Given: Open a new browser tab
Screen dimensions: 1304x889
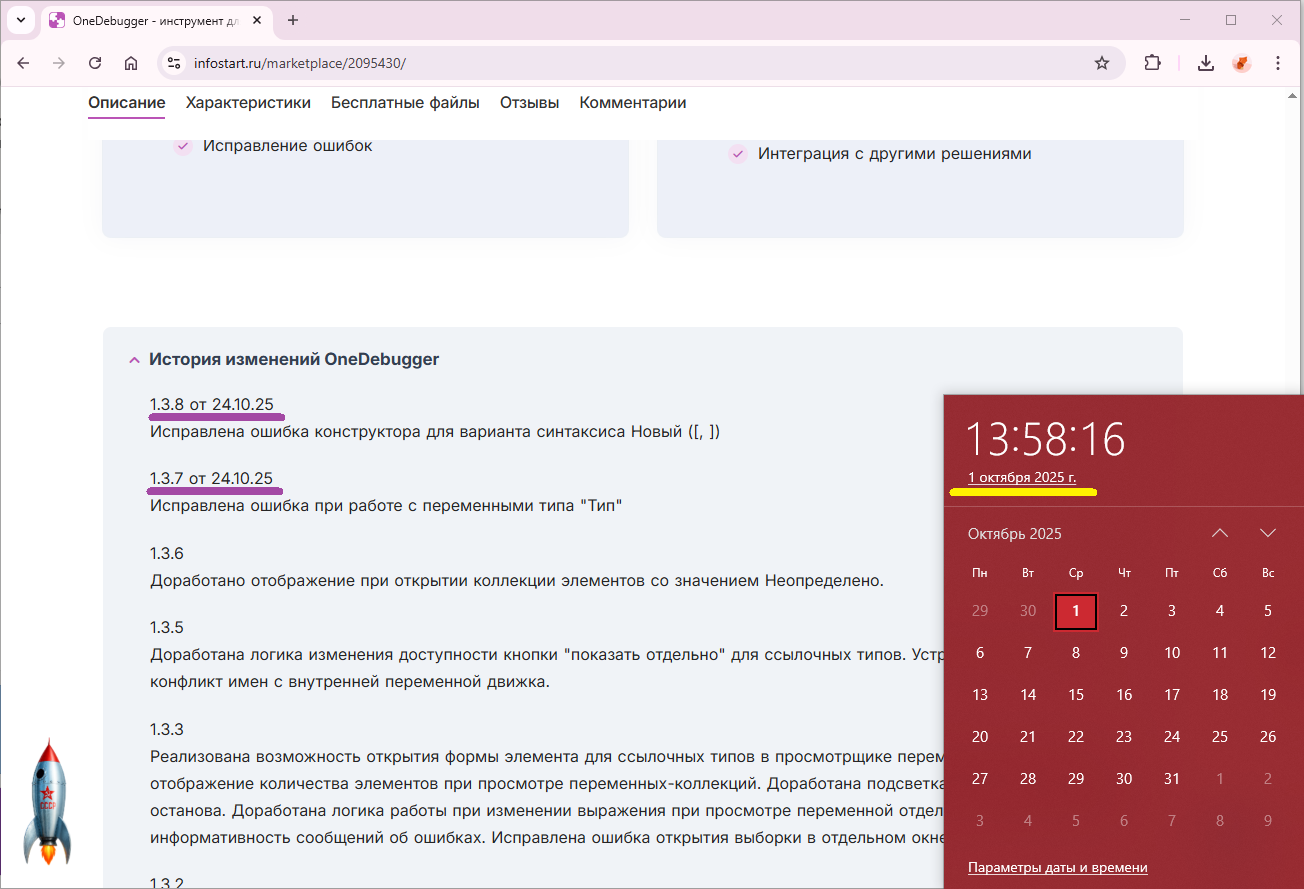Looking at the screenshot, I should (x=293, y=20).
